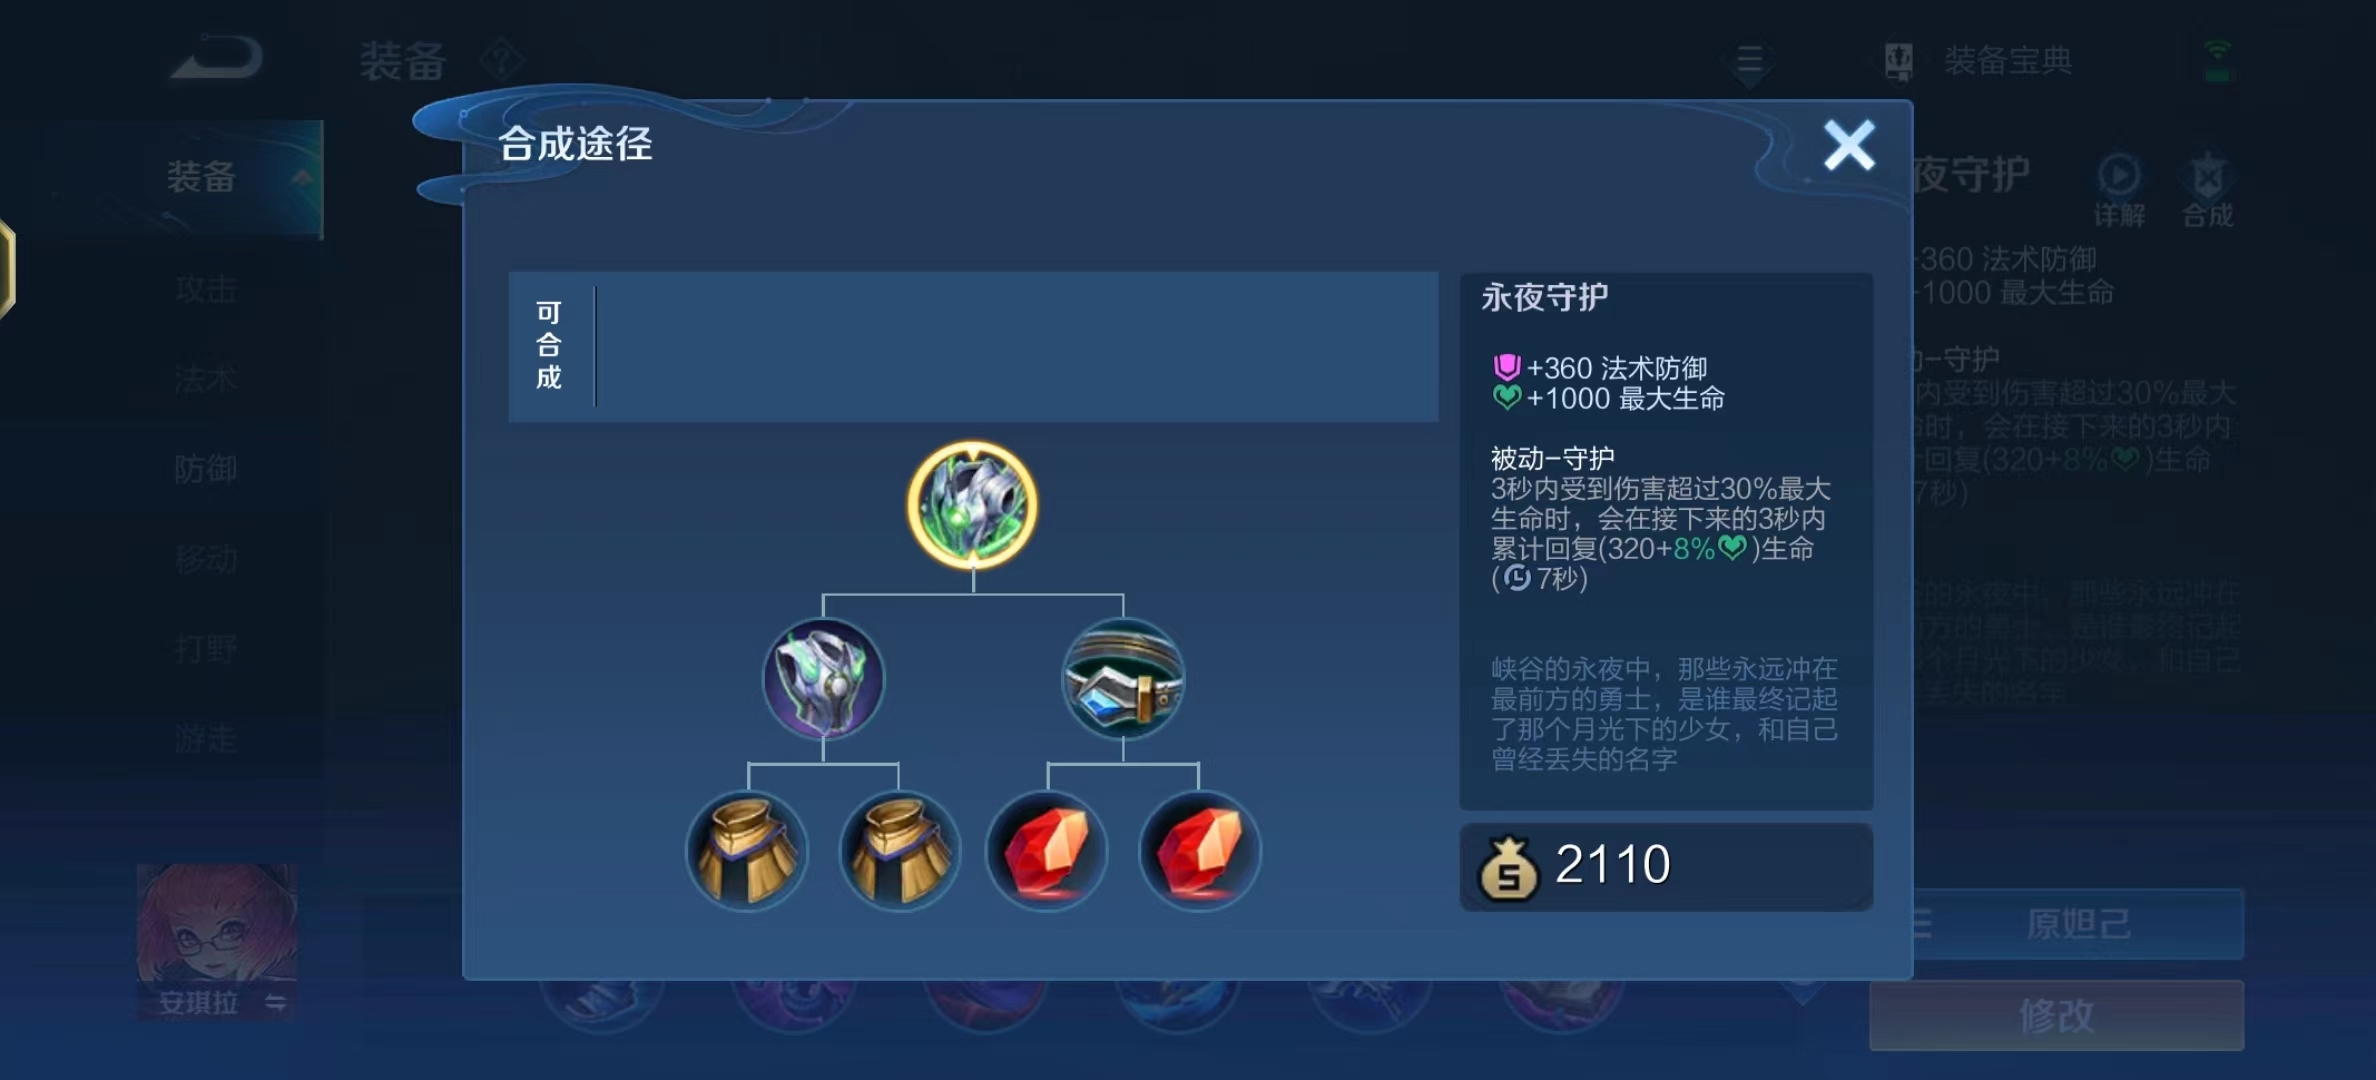The image size is (2376, 1080).
Task: Tap the second red ruby icon
Action: 1199,851
